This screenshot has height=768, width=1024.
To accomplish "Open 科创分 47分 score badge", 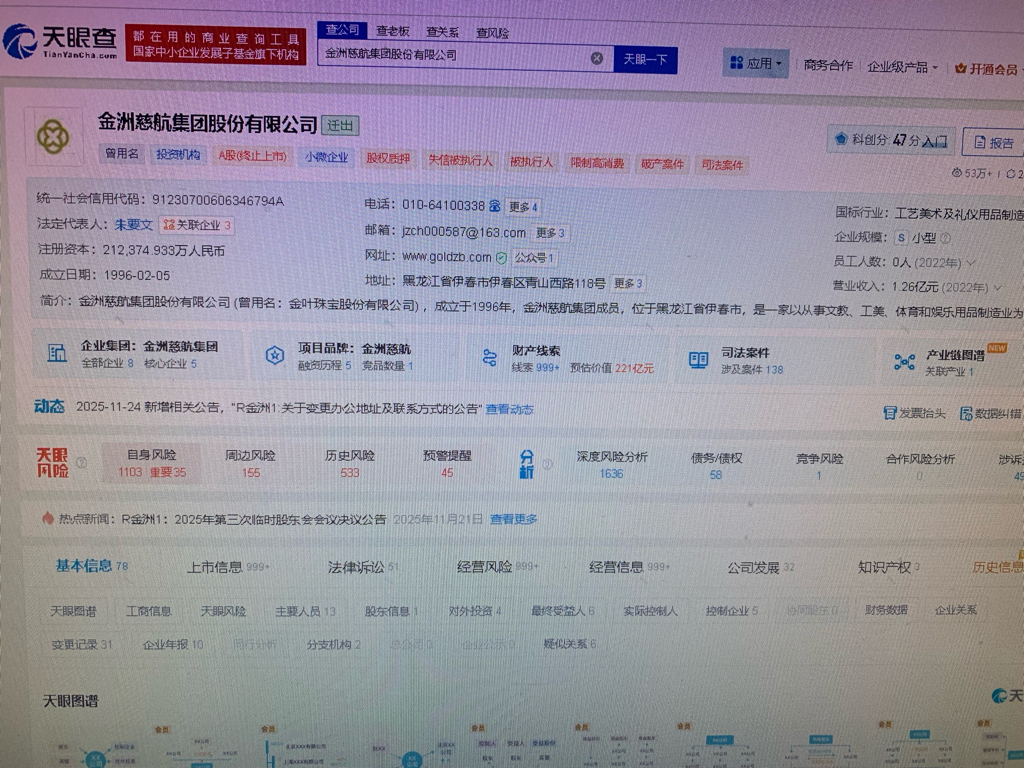I will tap(891, 140).
